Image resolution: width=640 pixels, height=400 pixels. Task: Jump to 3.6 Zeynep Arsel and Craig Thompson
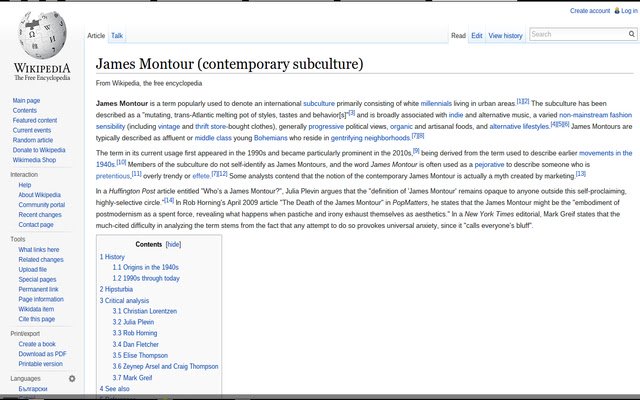point(165,367)
